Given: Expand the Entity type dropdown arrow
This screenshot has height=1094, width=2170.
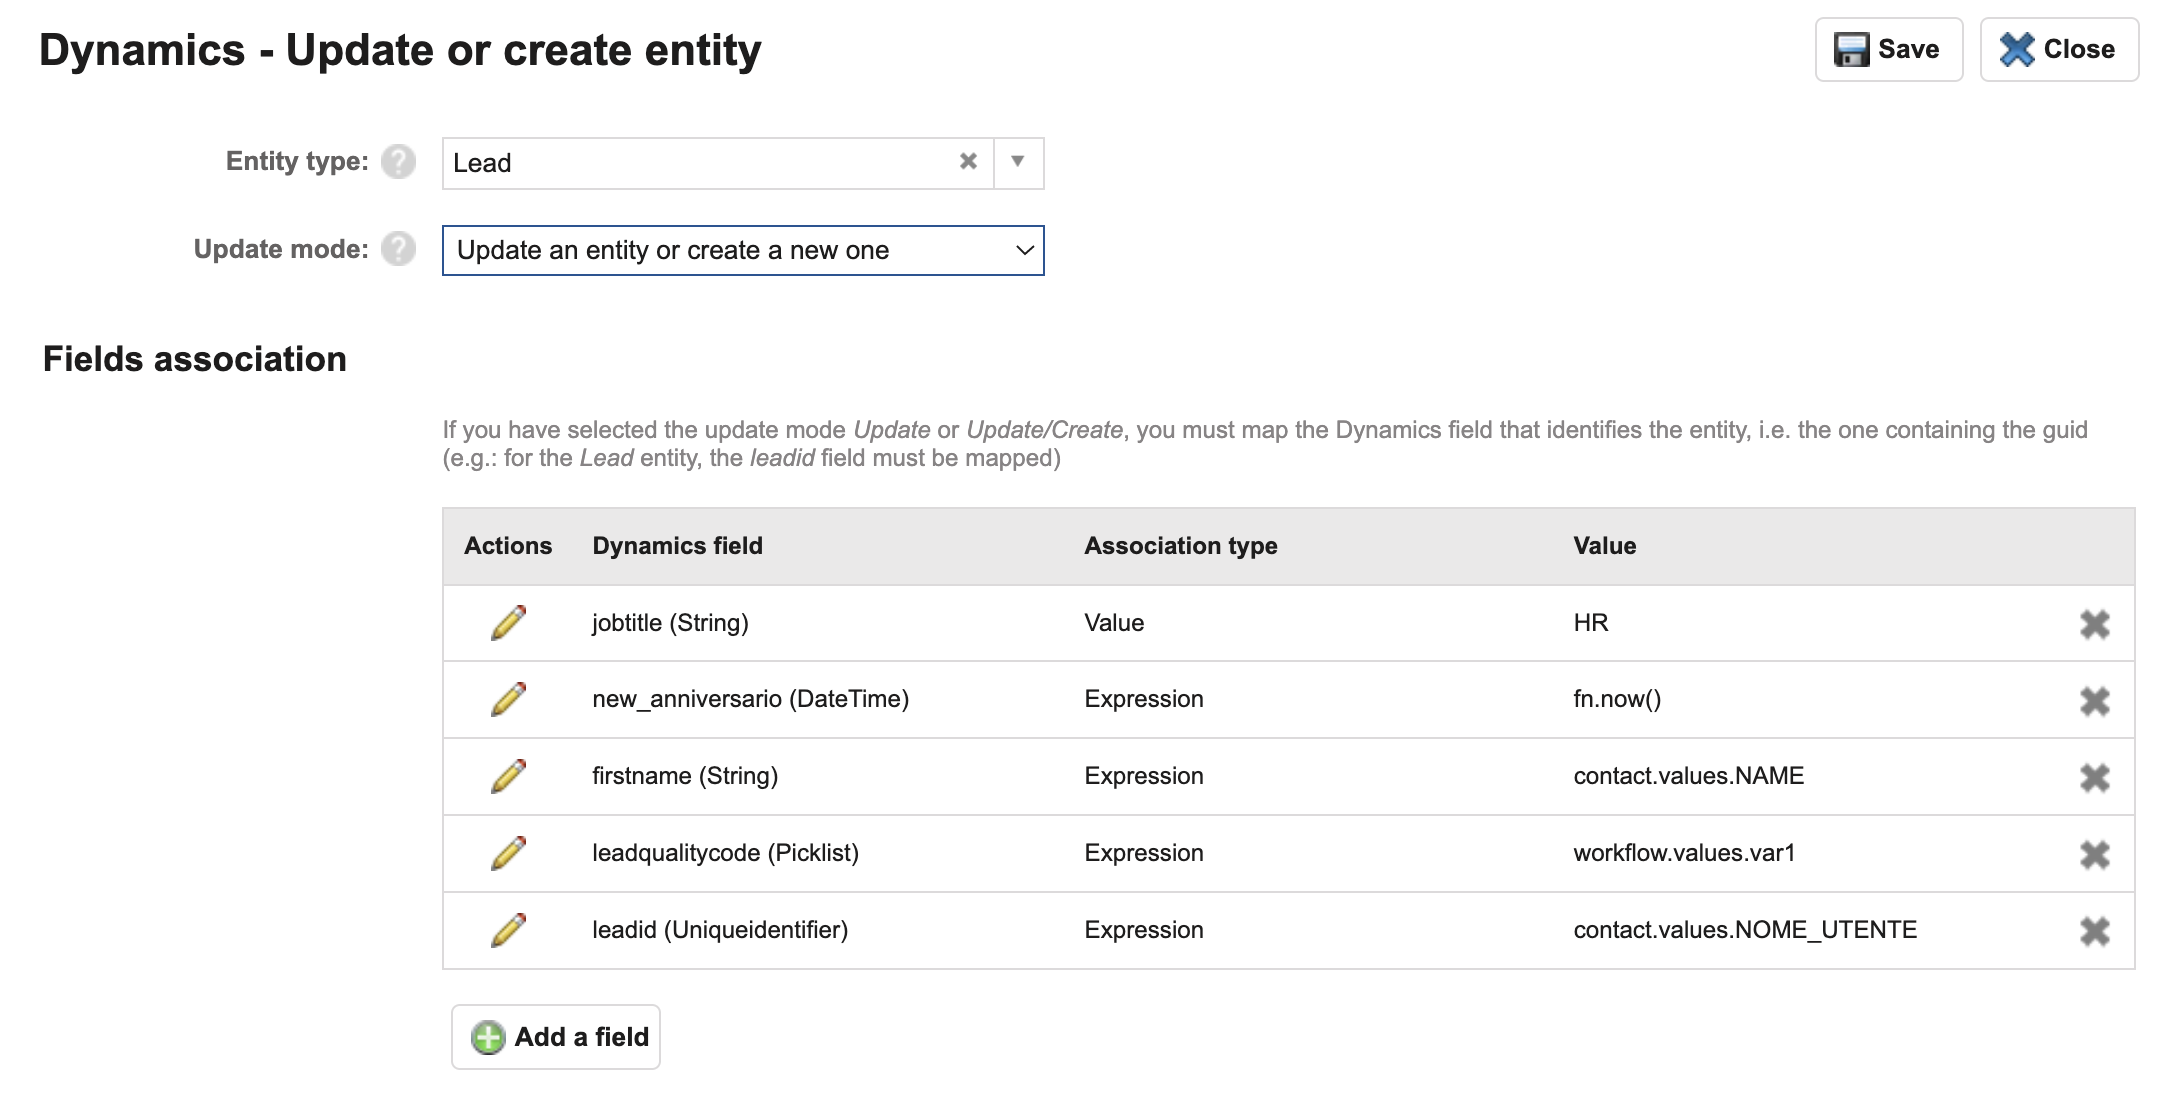Looking at the screenshot, I should [x=1018, y=162].
